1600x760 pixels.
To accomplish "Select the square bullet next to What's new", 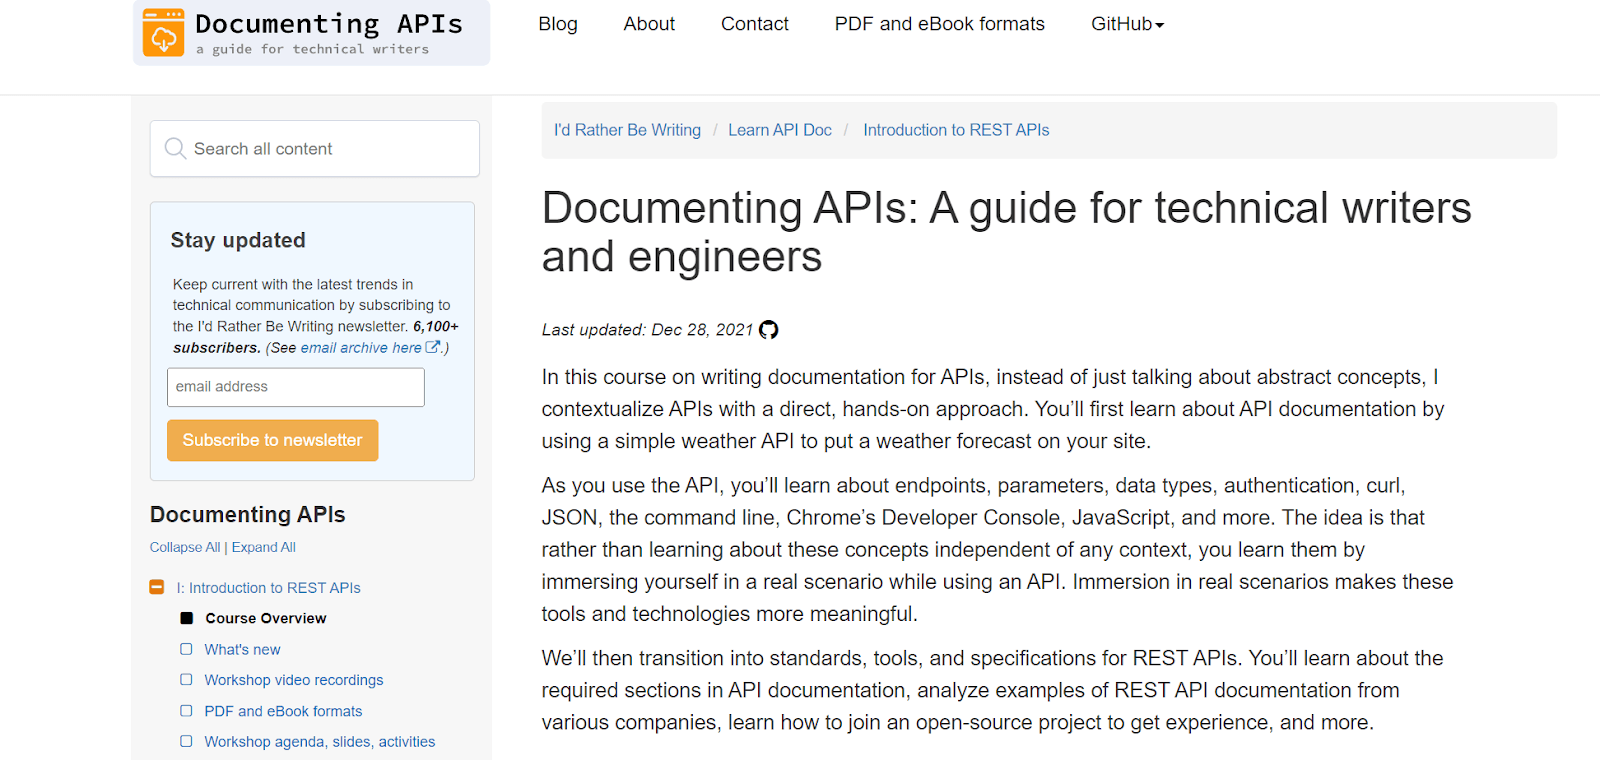I will [x=186, y=649].
